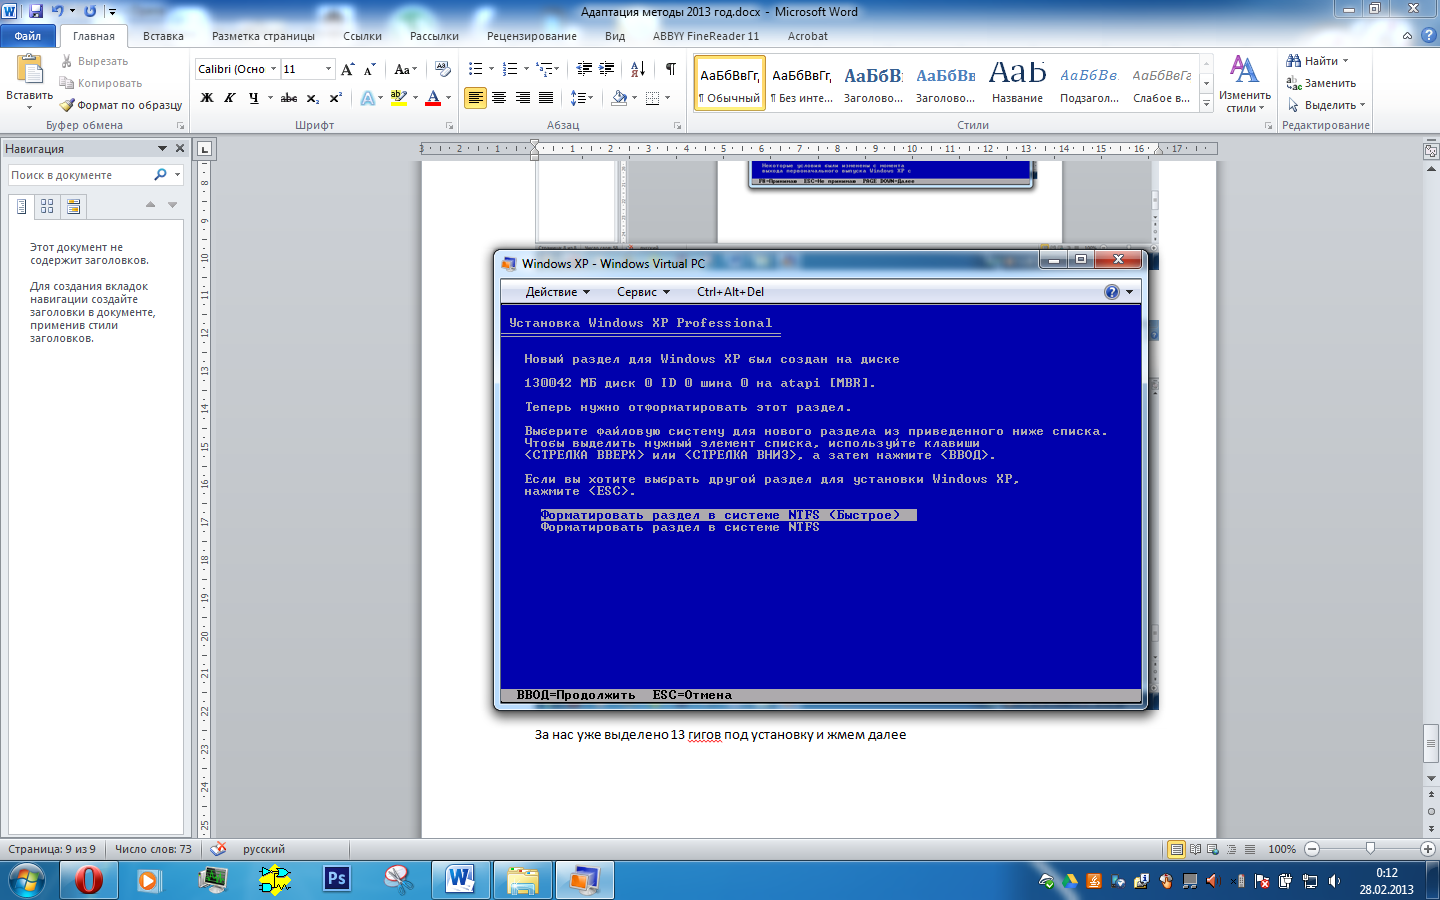
Task: Click Изменить стили button
Action: pyautogui.click(x=1244, y=84)
